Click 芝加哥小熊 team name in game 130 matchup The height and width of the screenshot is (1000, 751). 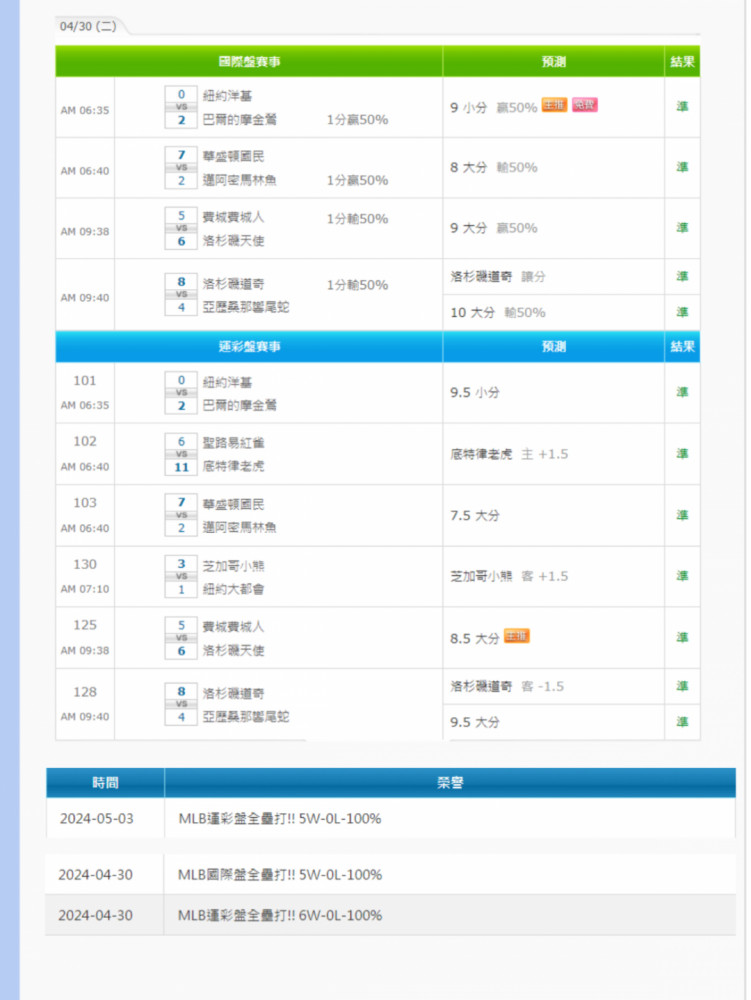coord(233,566)
